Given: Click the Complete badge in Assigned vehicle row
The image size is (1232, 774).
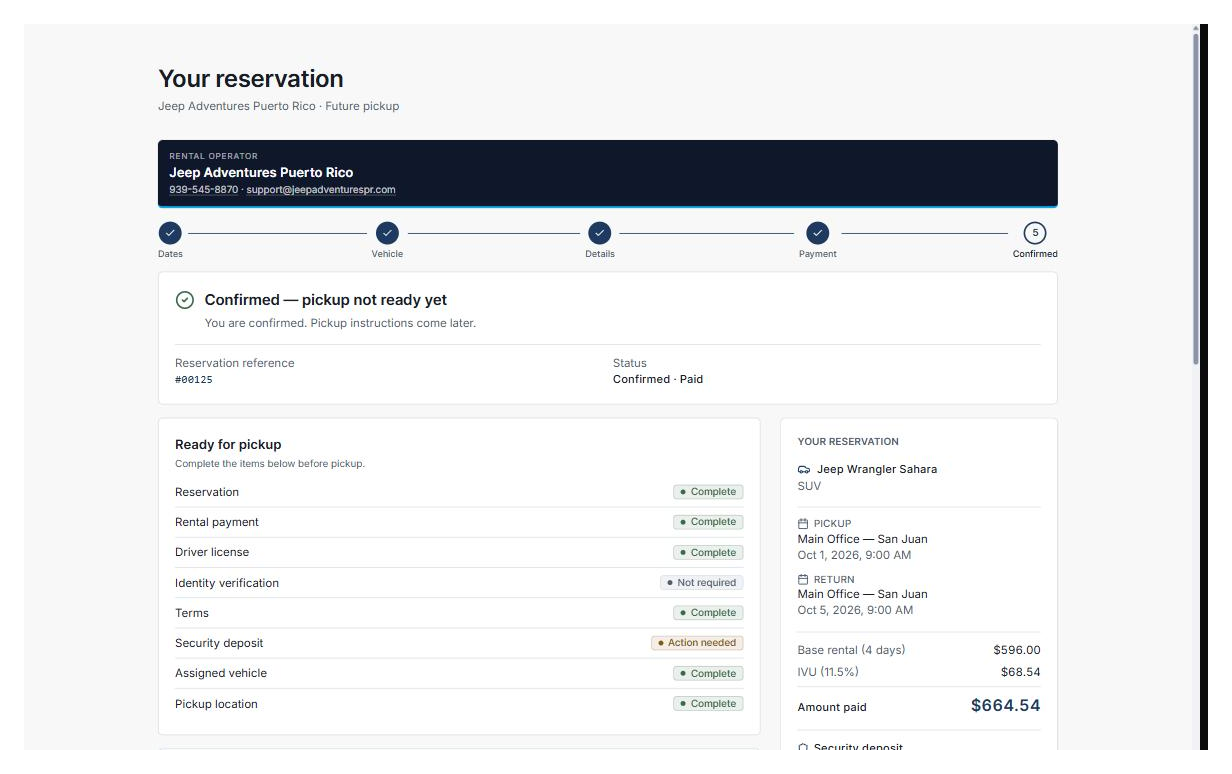Looking at the screenshot, I should click(x=708, y=673).
